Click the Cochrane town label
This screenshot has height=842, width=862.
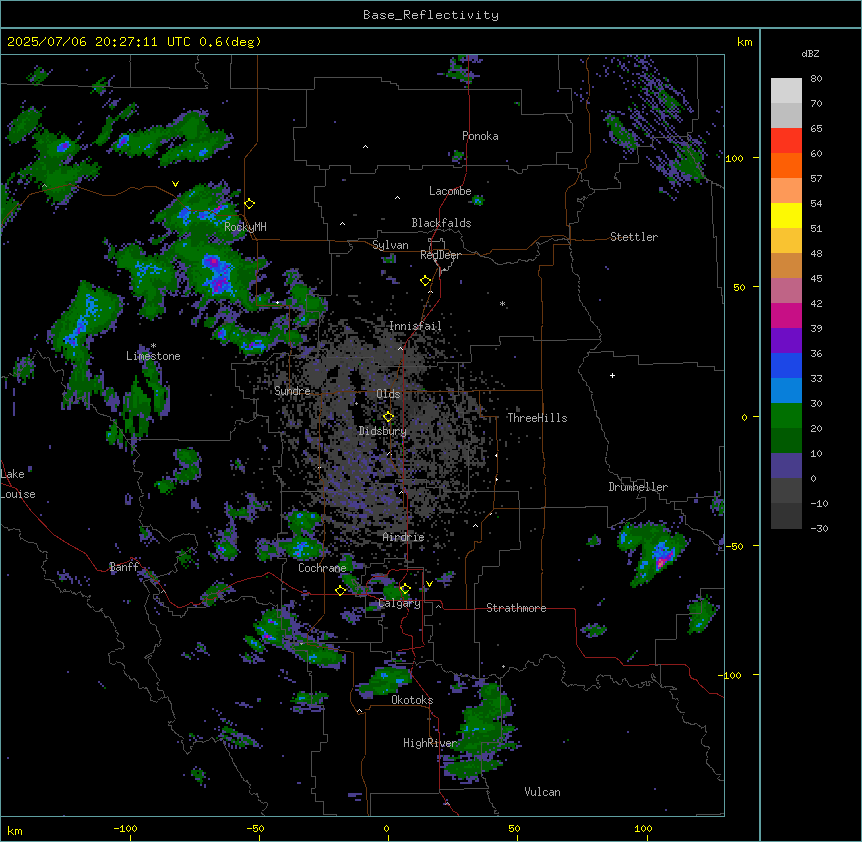322,568
